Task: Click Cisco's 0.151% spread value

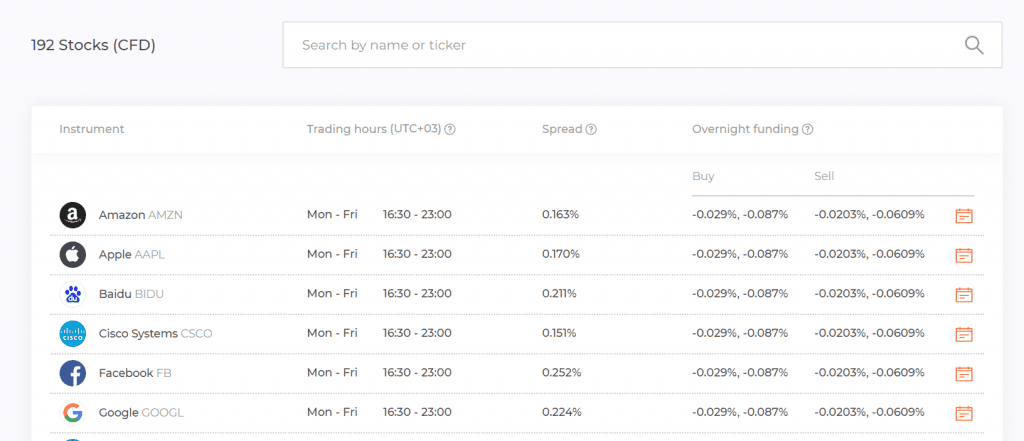Action: (x=559, y=334)
